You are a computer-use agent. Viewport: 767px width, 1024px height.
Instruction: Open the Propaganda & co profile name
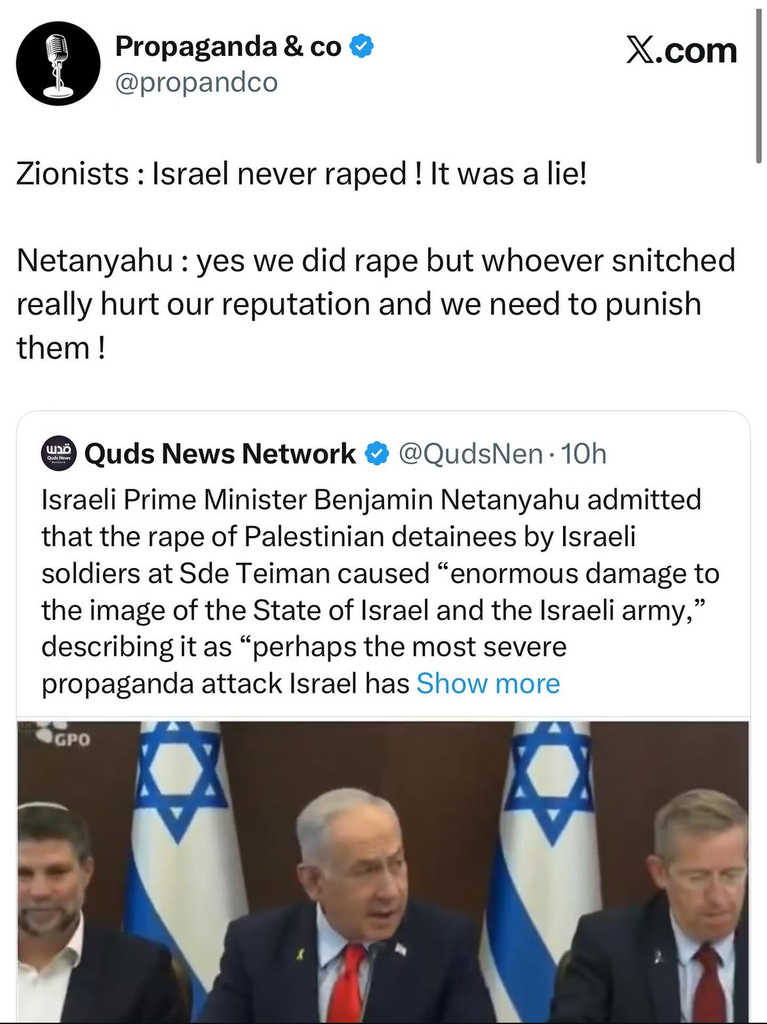(228, 46)
